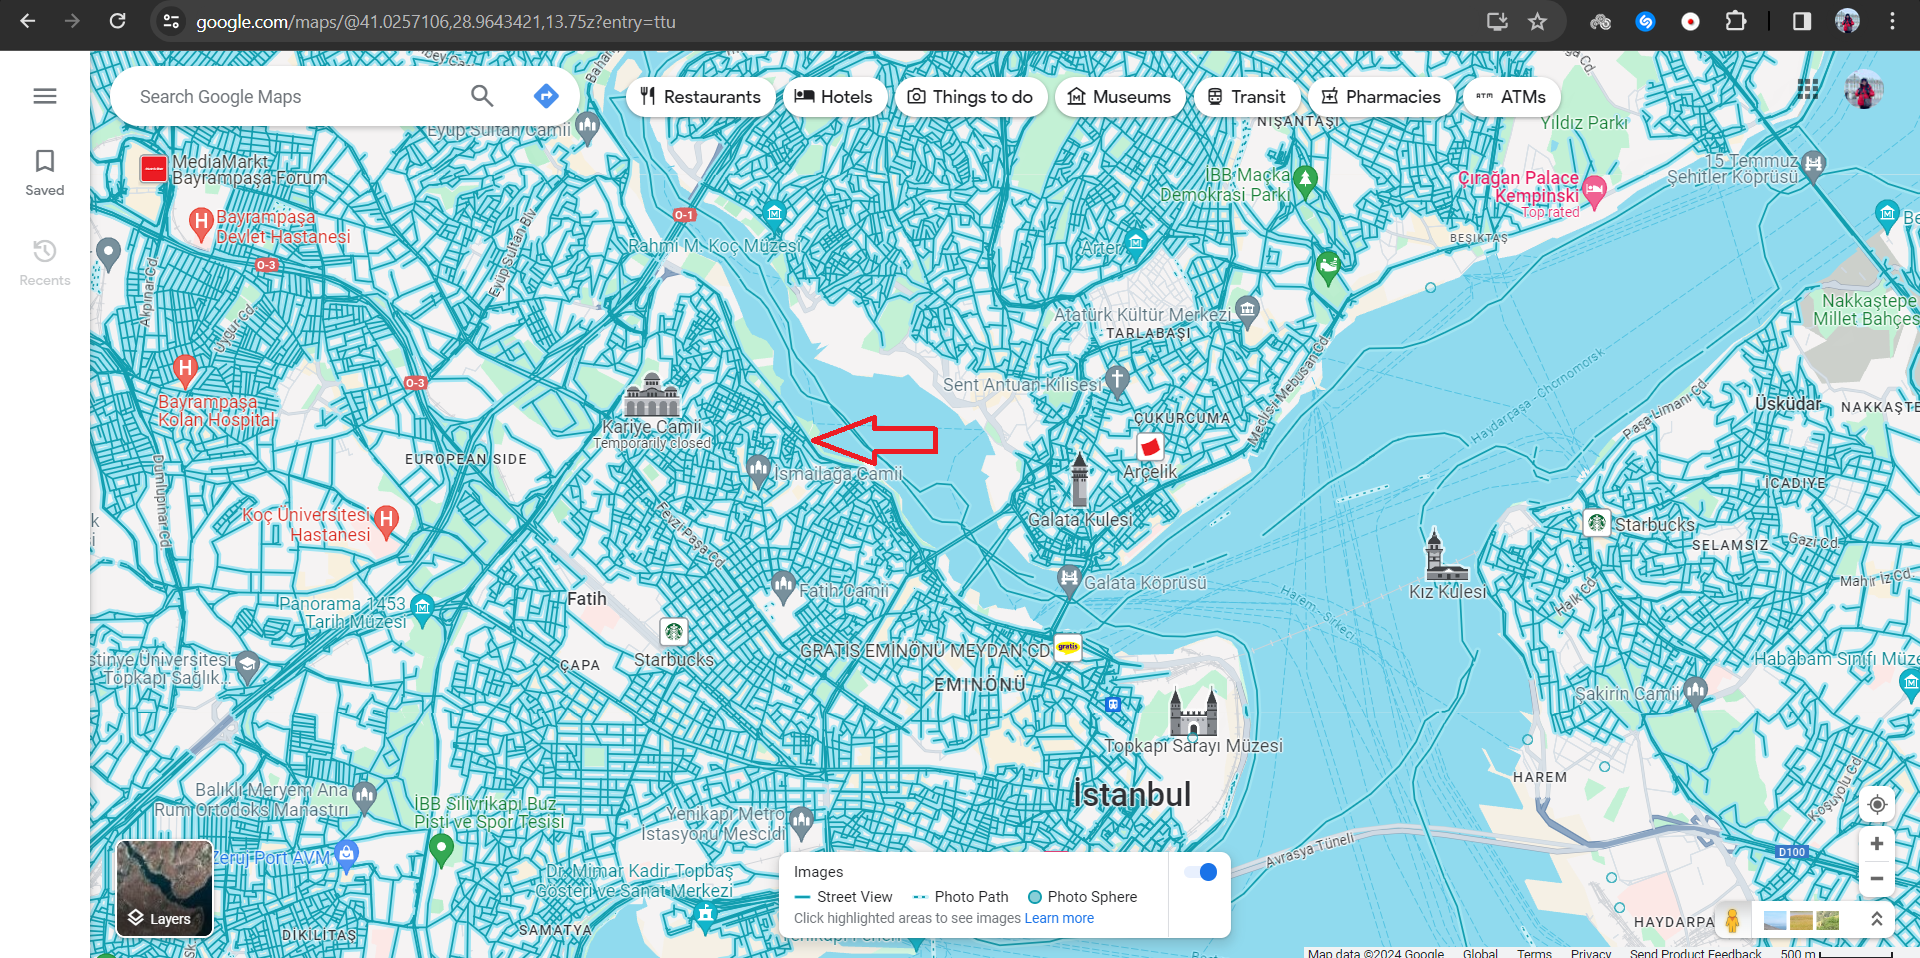Filter map by Pharmacies
This screenshot has height=958, width=1920.
[x=1381, y=97]
